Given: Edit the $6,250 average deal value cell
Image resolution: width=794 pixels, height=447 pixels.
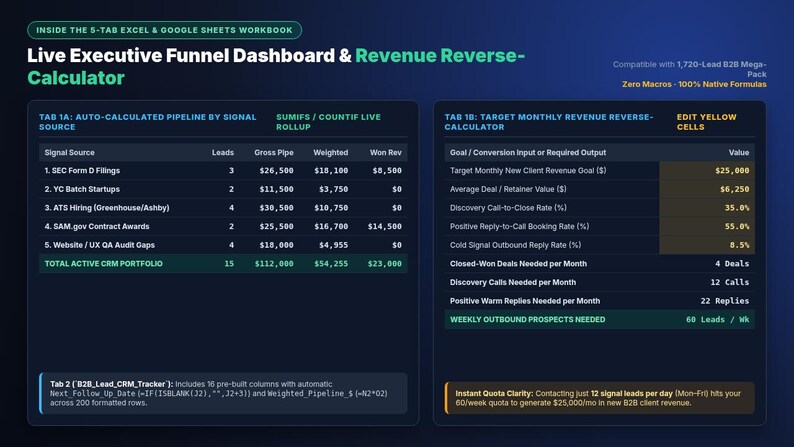Looking at the screenshot, I should pyautogui.click(x=707, y=189).
